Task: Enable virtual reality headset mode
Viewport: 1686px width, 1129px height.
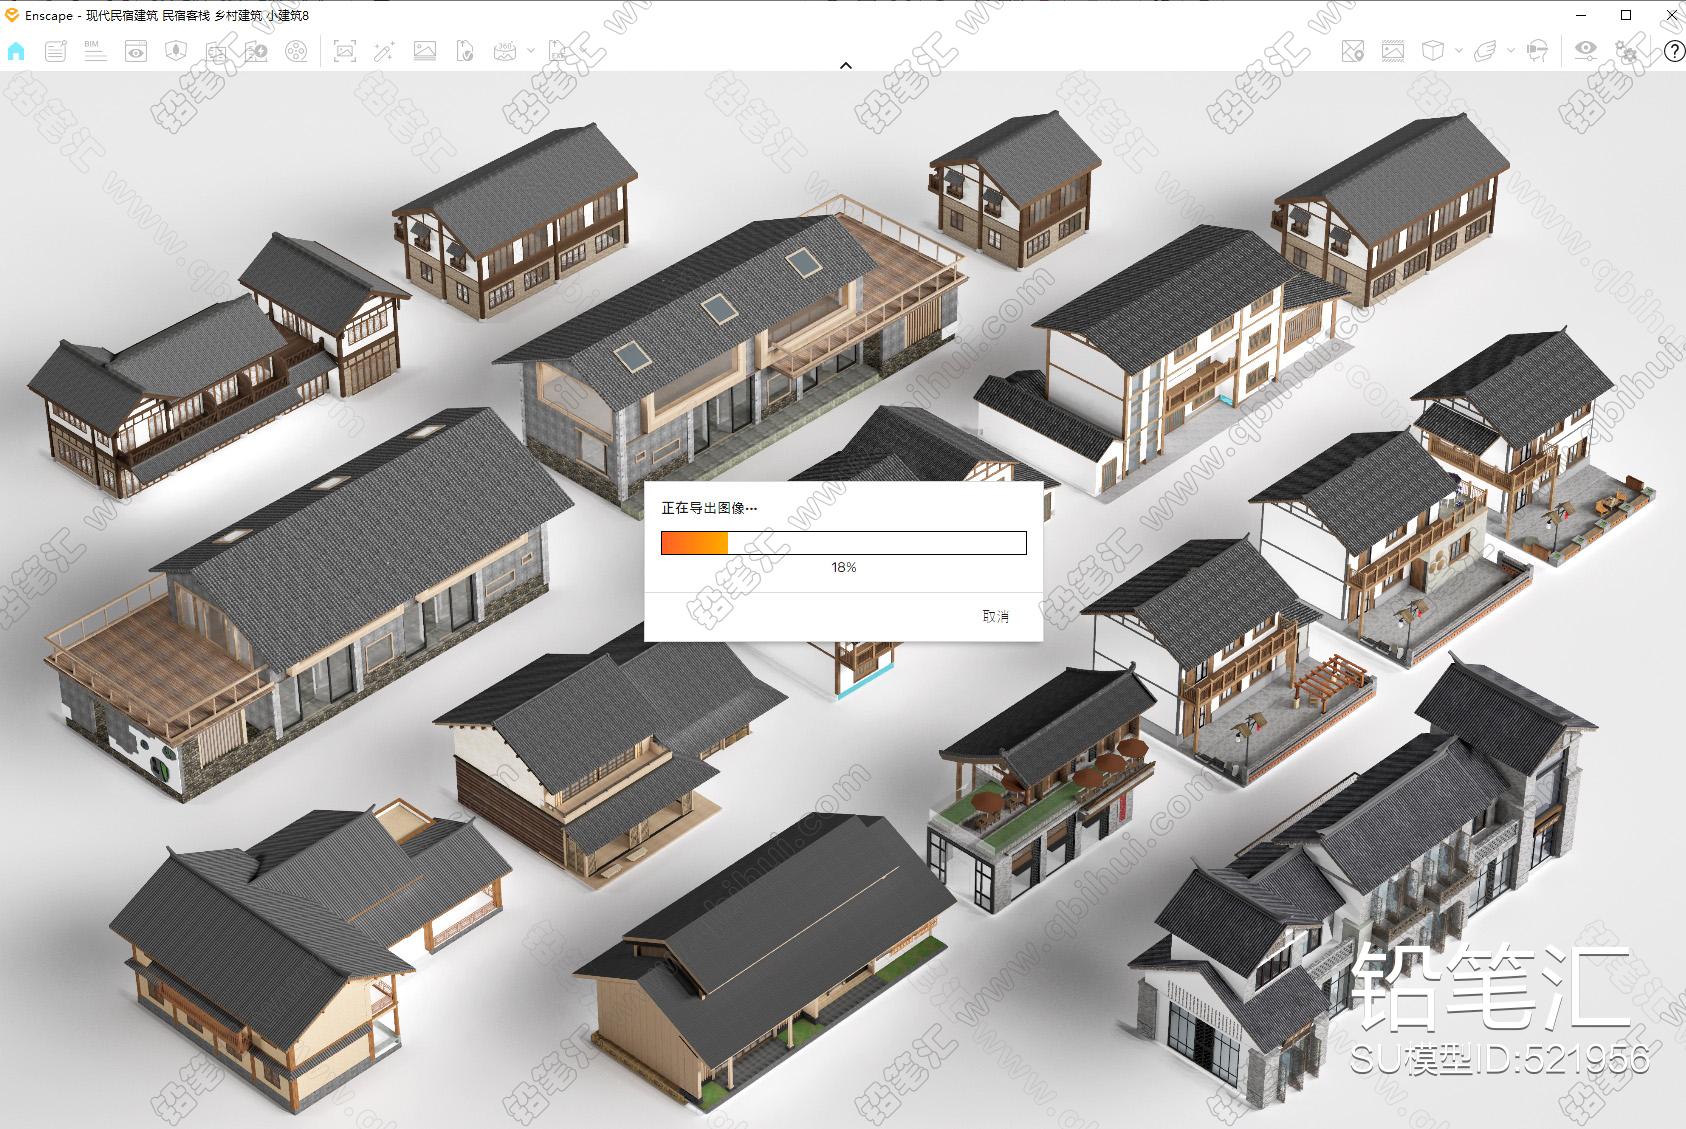Action: coord(1538,51)
